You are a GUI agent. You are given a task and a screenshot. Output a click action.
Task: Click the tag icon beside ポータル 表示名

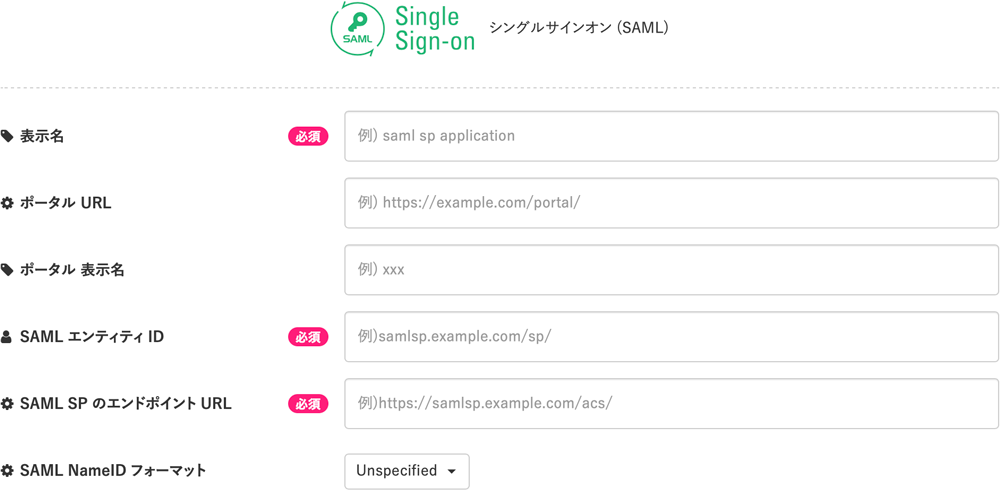point(7,270)
